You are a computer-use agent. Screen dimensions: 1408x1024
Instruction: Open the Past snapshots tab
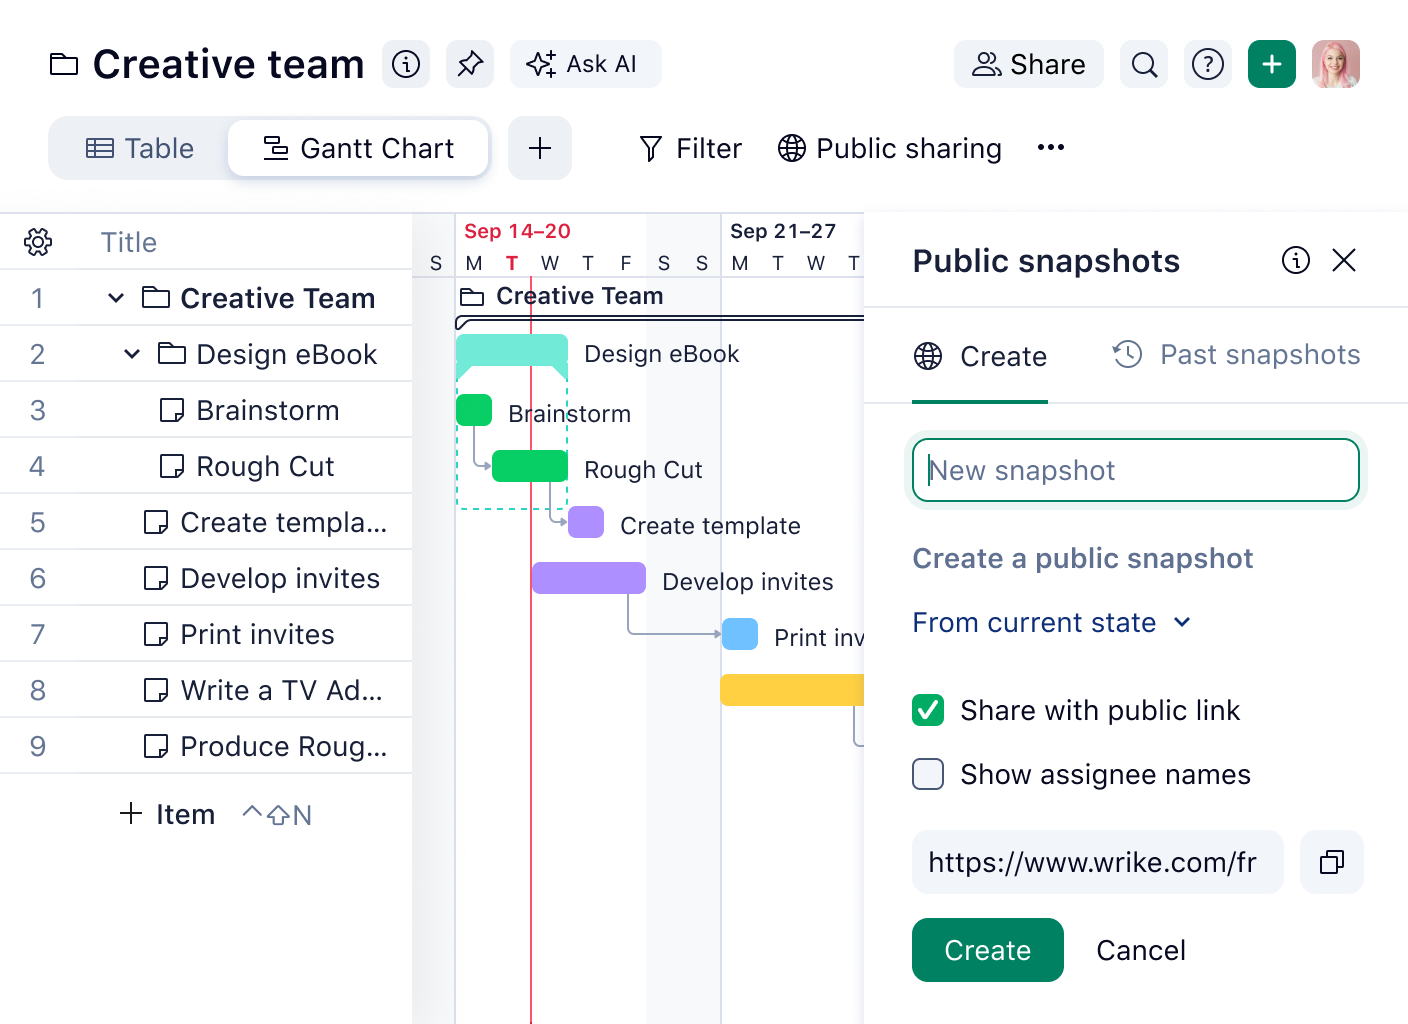pos(1235,354)
